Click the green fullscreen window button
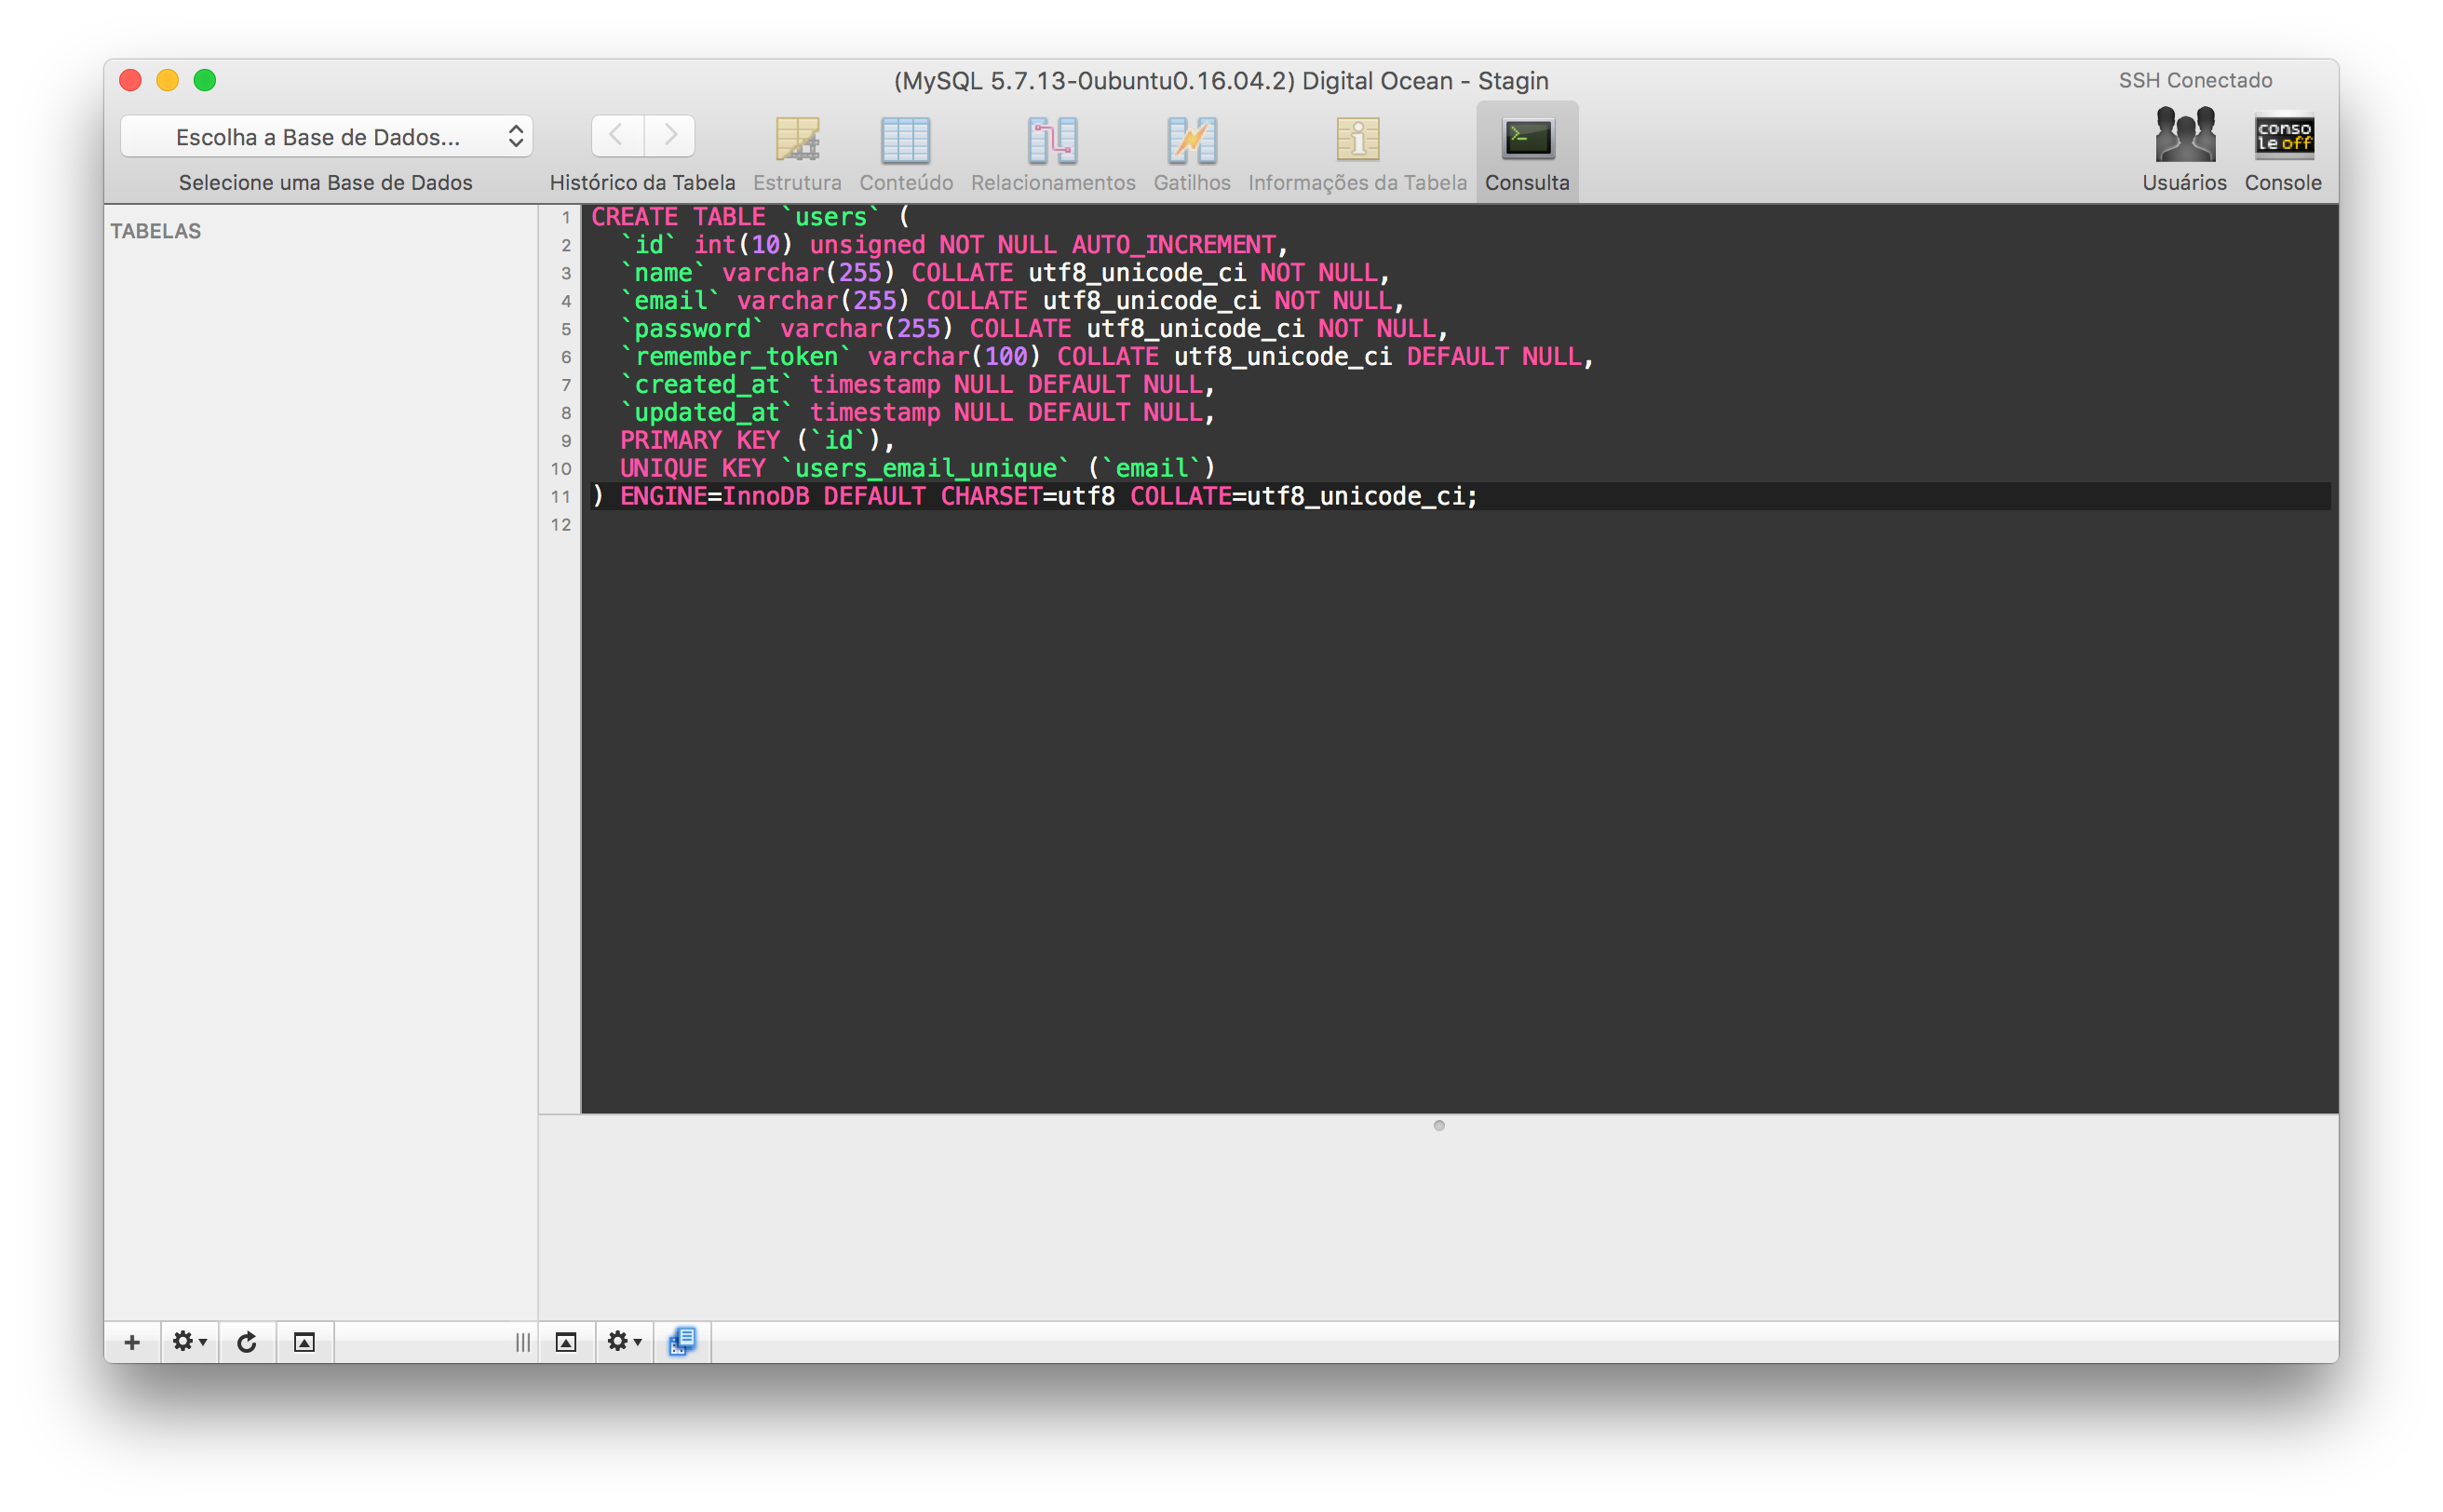 pos(205,80)
